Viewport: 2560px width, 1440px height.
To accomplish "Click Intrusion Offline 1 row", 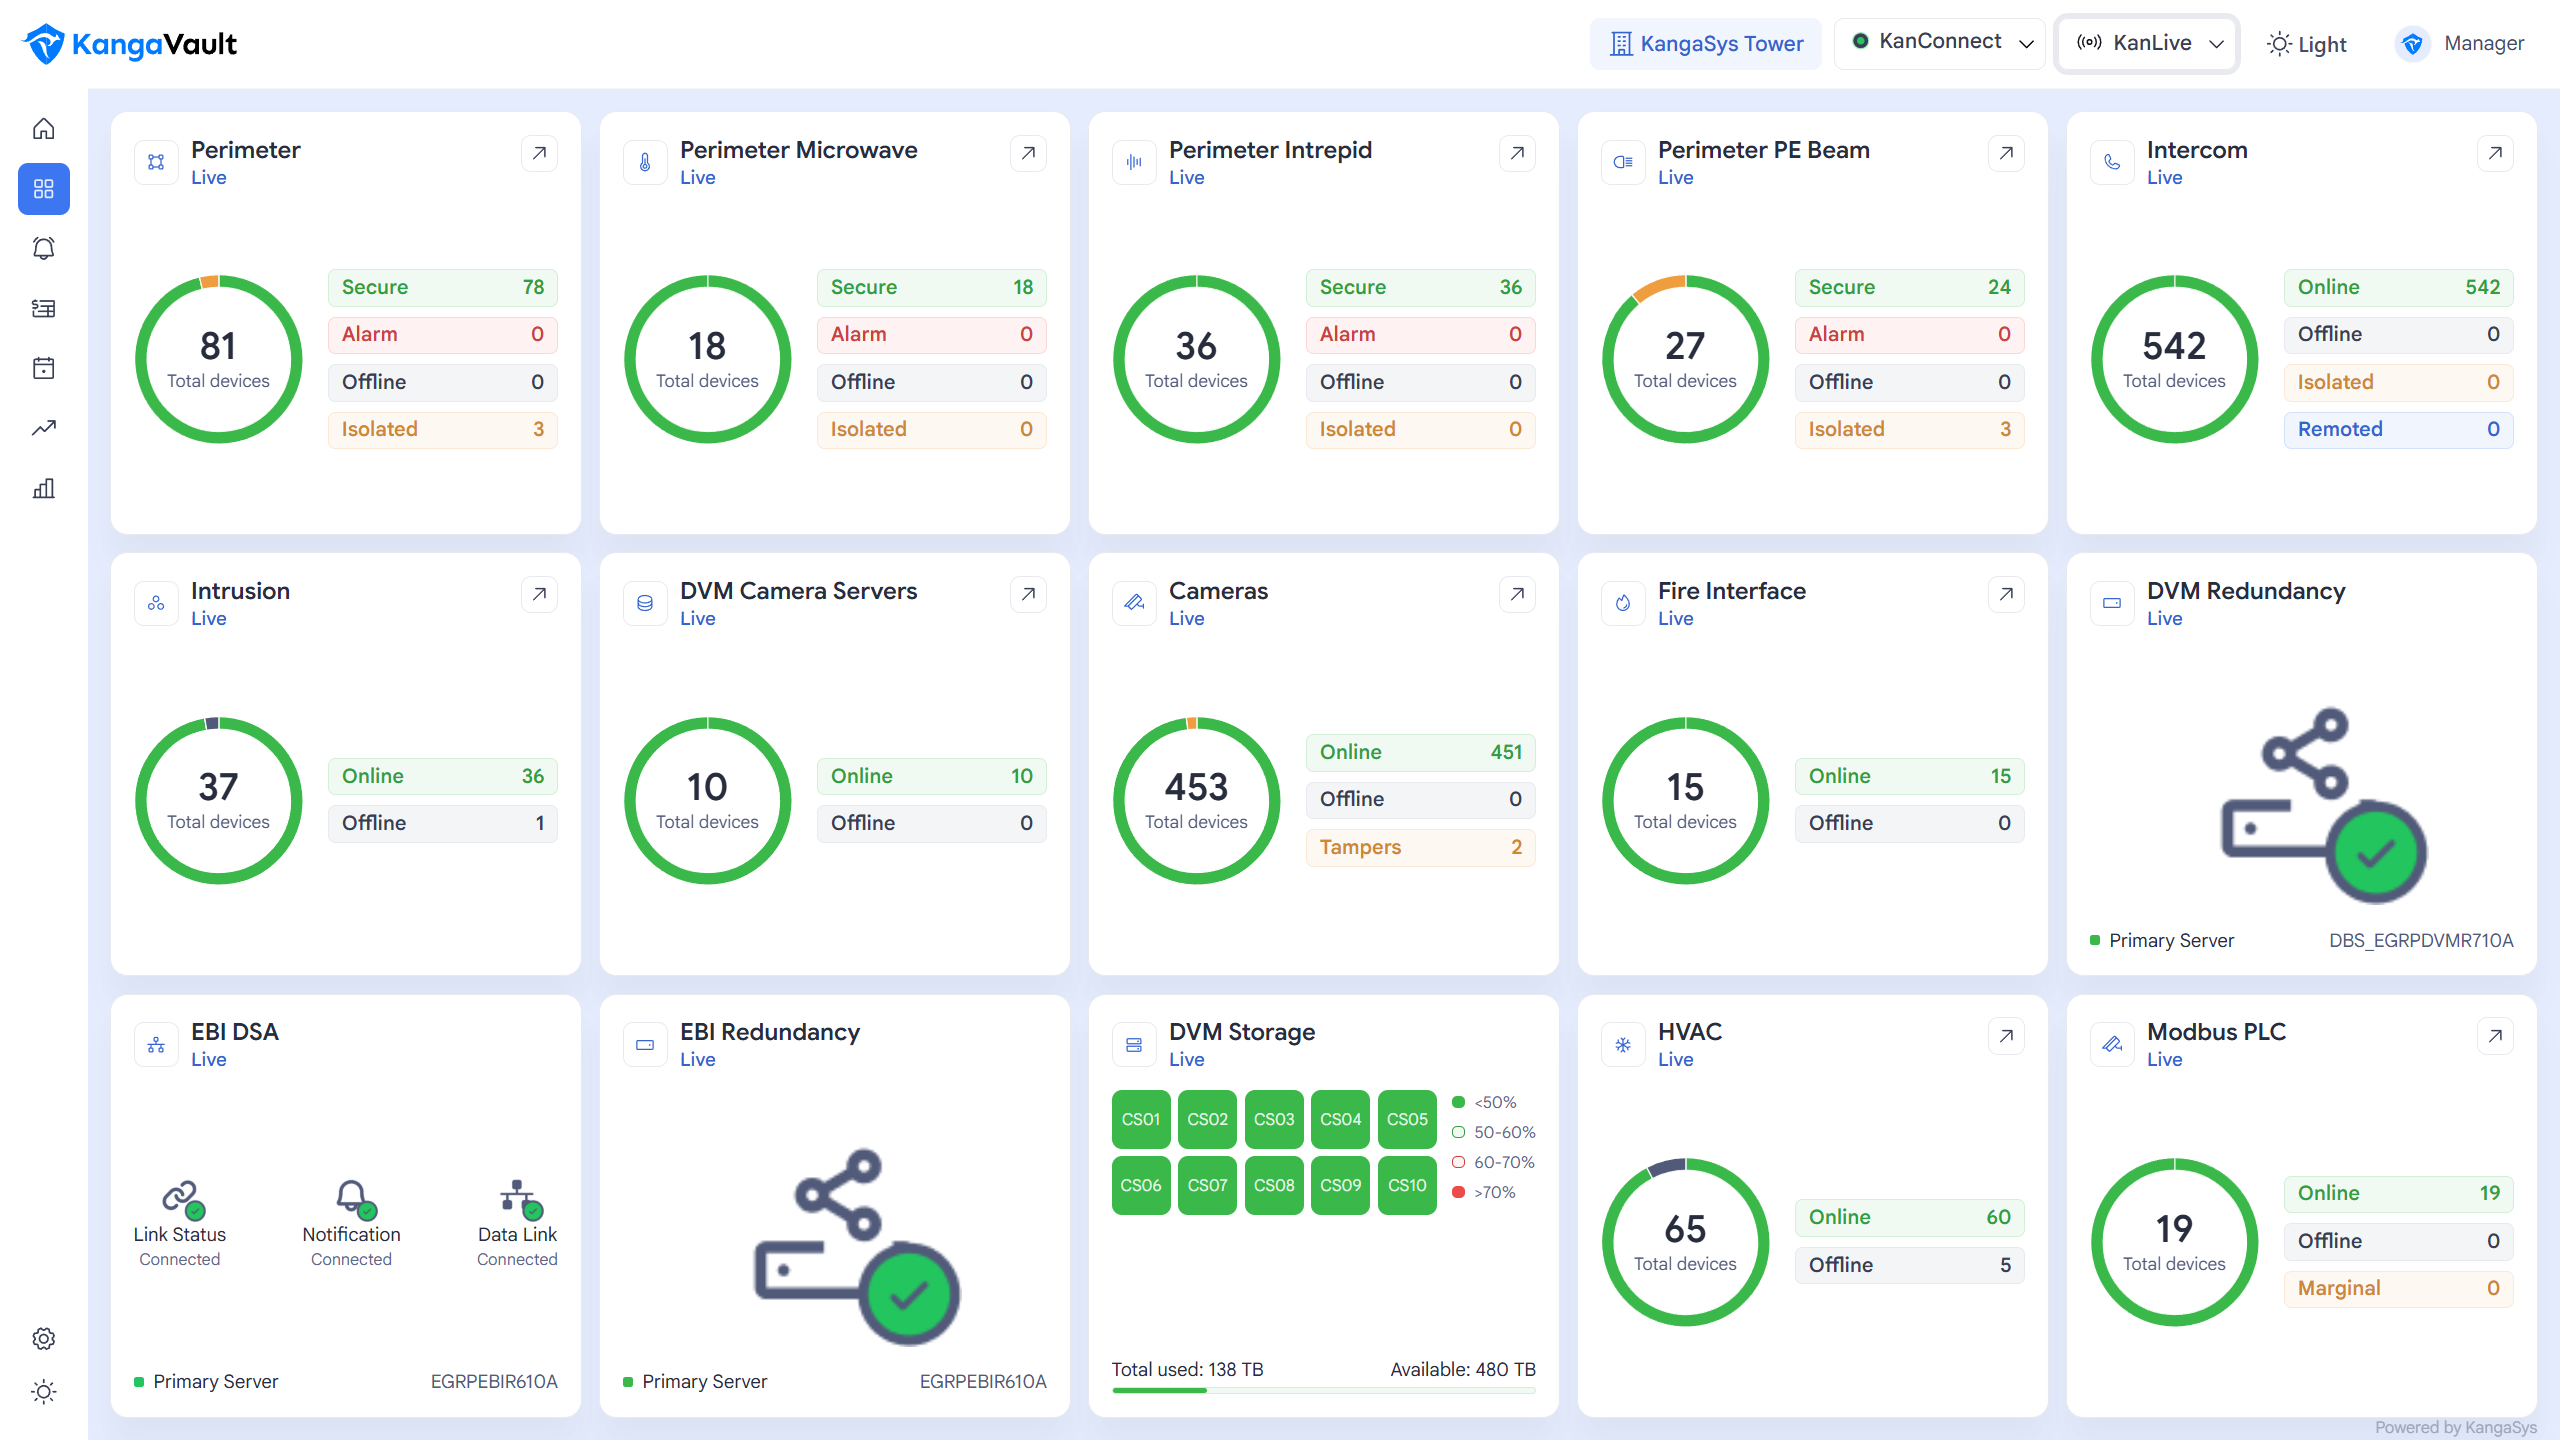I will point(443,823).
